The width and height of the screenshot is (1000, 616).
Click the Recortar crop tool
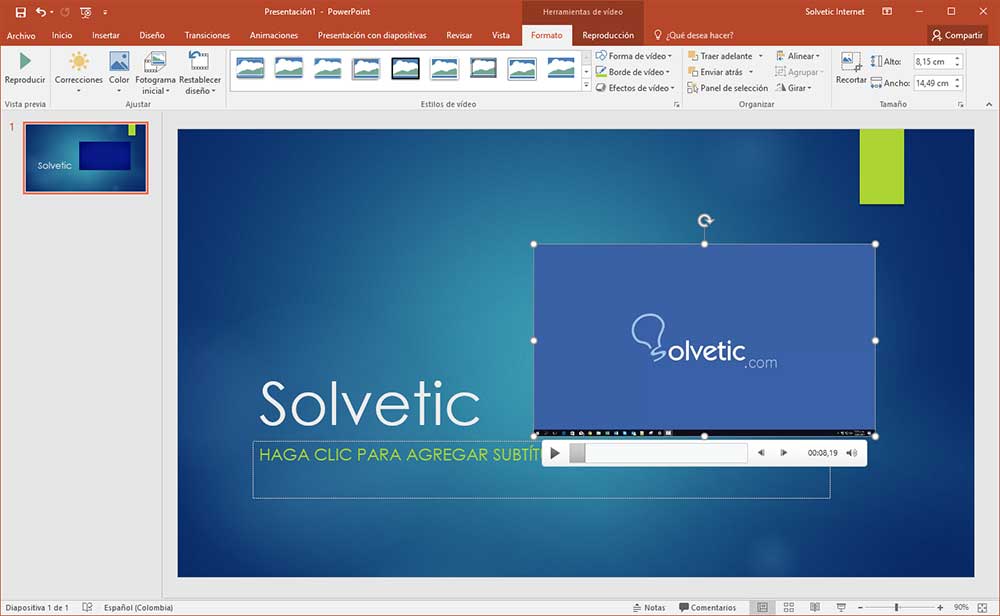click(x=851, y=68)
